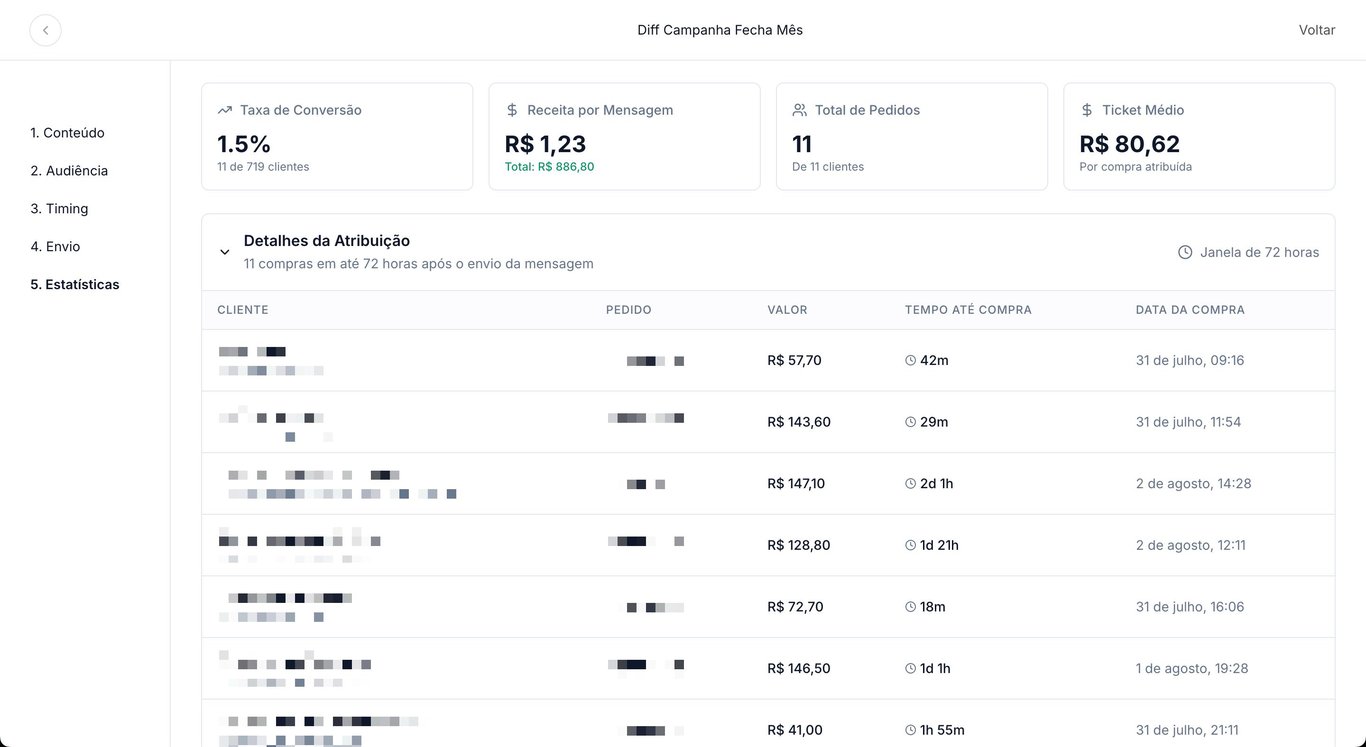Click the clock icon next to 42m
This screenshot has width=1366, height=747.
[x=910, y=360]
